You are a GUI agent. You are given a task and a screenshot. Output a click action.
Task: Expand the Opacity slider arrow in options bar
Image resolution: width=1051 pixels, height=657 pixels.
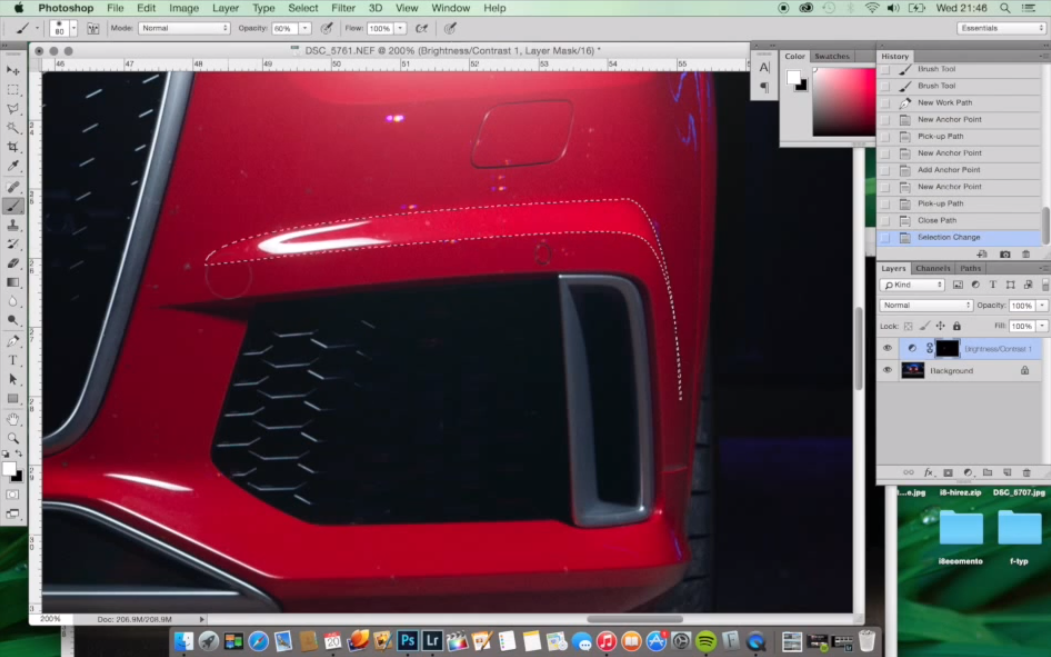pos(305,28)
